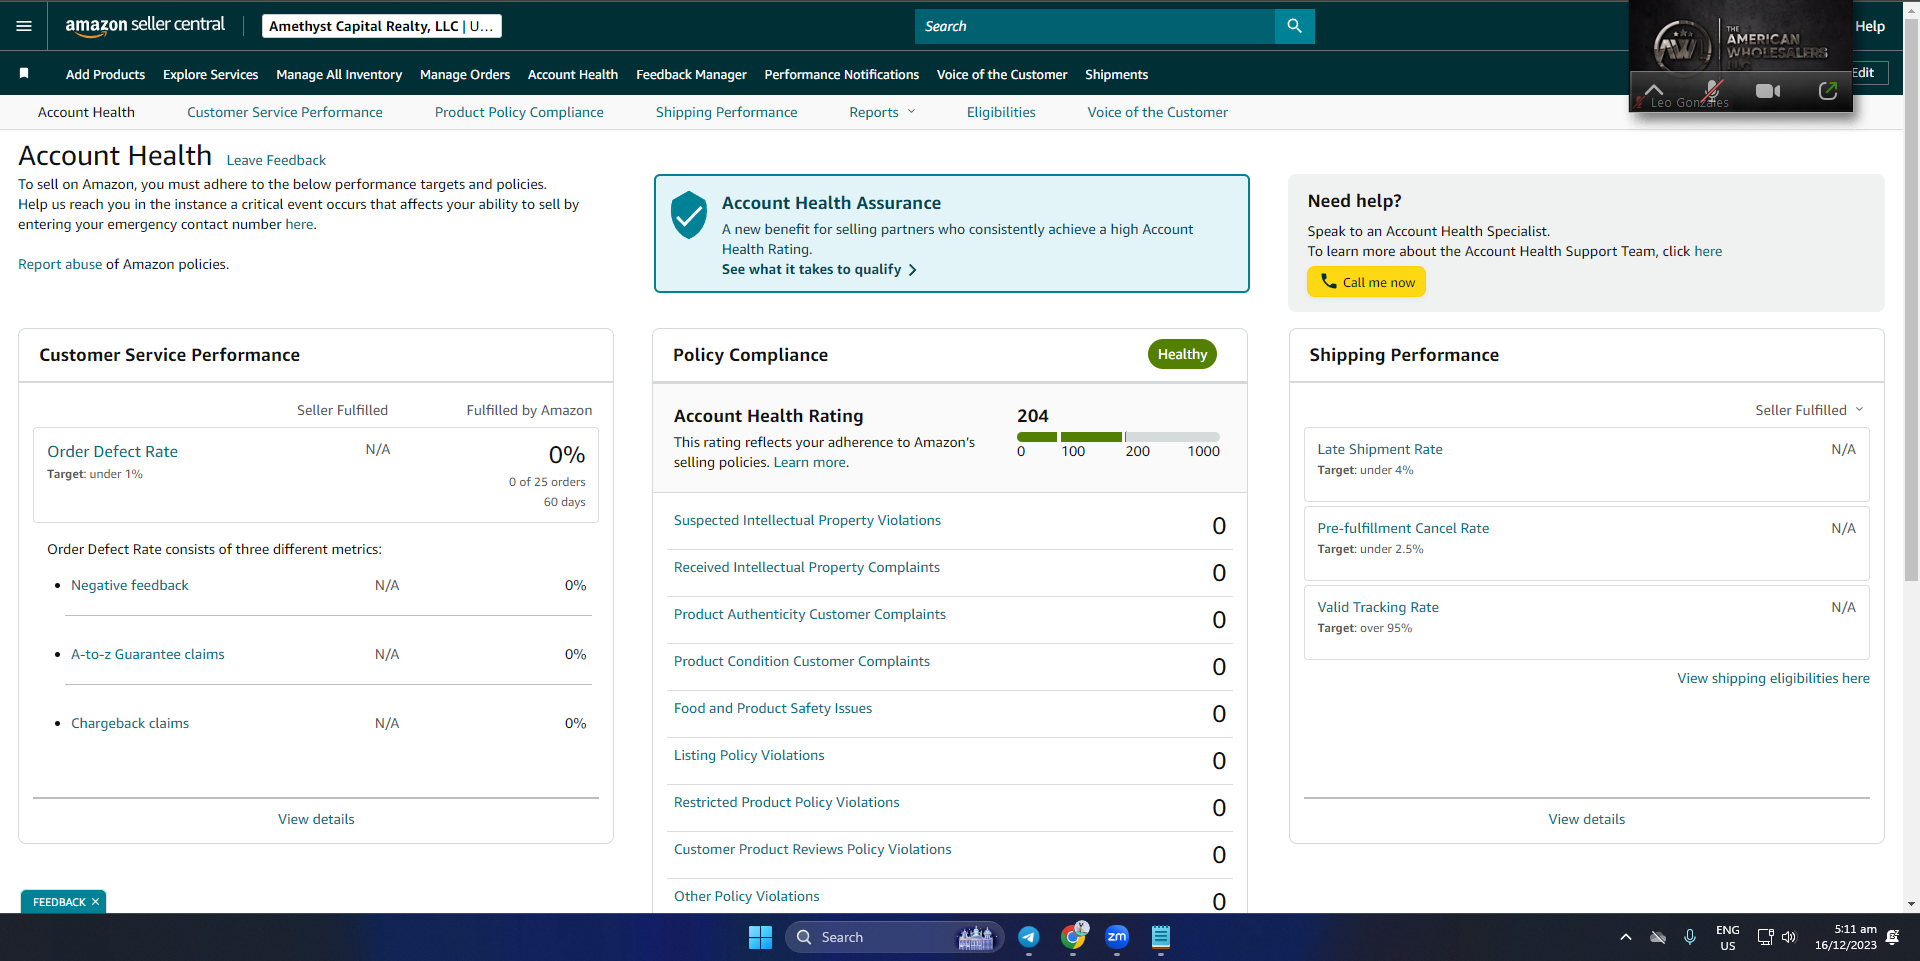Open the volume tray icon
Viewport: 1920px width, 961px height.
tap(1789, 937)
